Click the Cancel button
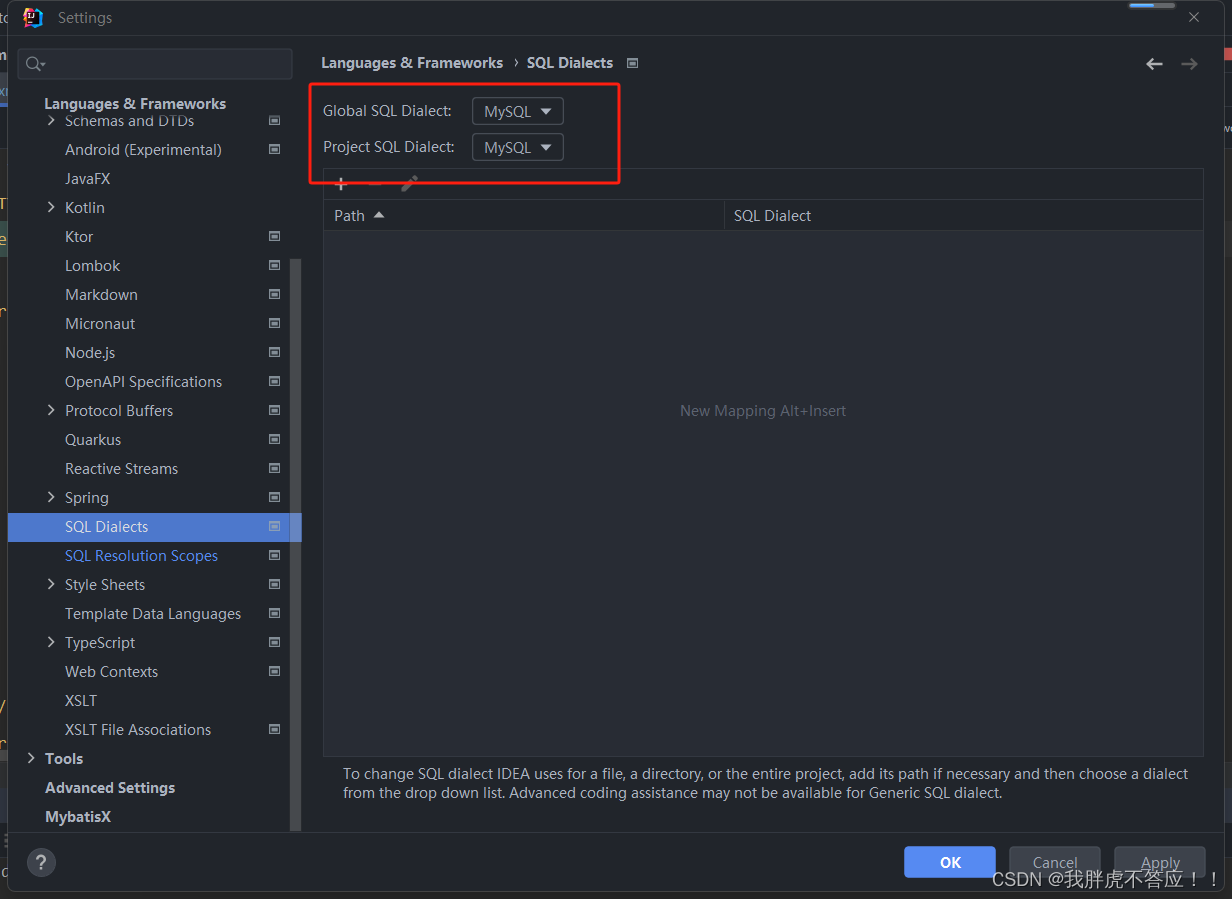 [1055, 862]
